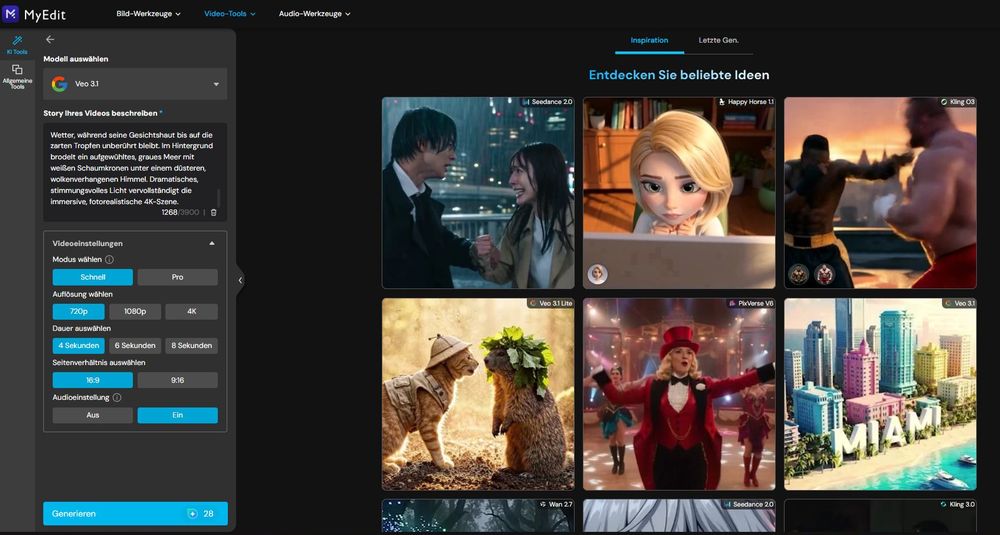Show info for Audioeinstellung
The width and height of the screenshot is (1000, 535).
(117, 397)
